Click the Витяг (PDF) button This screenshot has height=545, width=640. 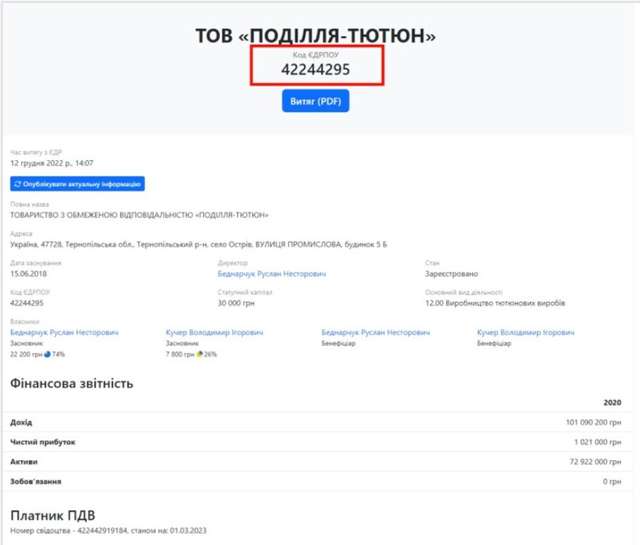315,102
